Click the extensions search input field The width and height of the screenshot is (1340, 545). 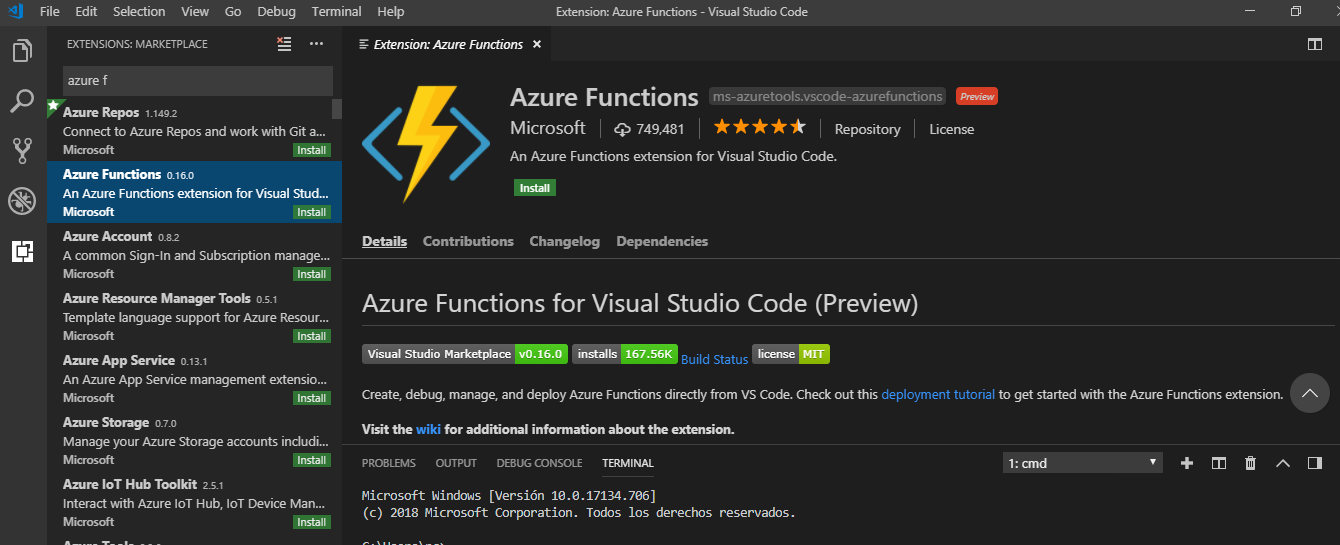197,80
